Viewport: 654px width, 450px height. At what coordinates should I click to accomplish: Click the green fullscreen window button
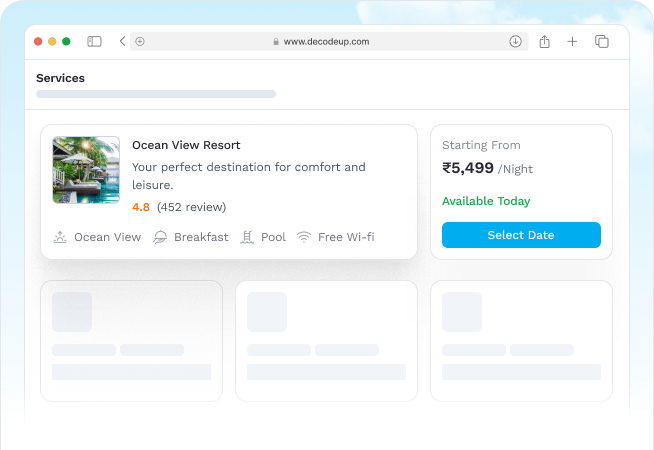tap(66, 41)
